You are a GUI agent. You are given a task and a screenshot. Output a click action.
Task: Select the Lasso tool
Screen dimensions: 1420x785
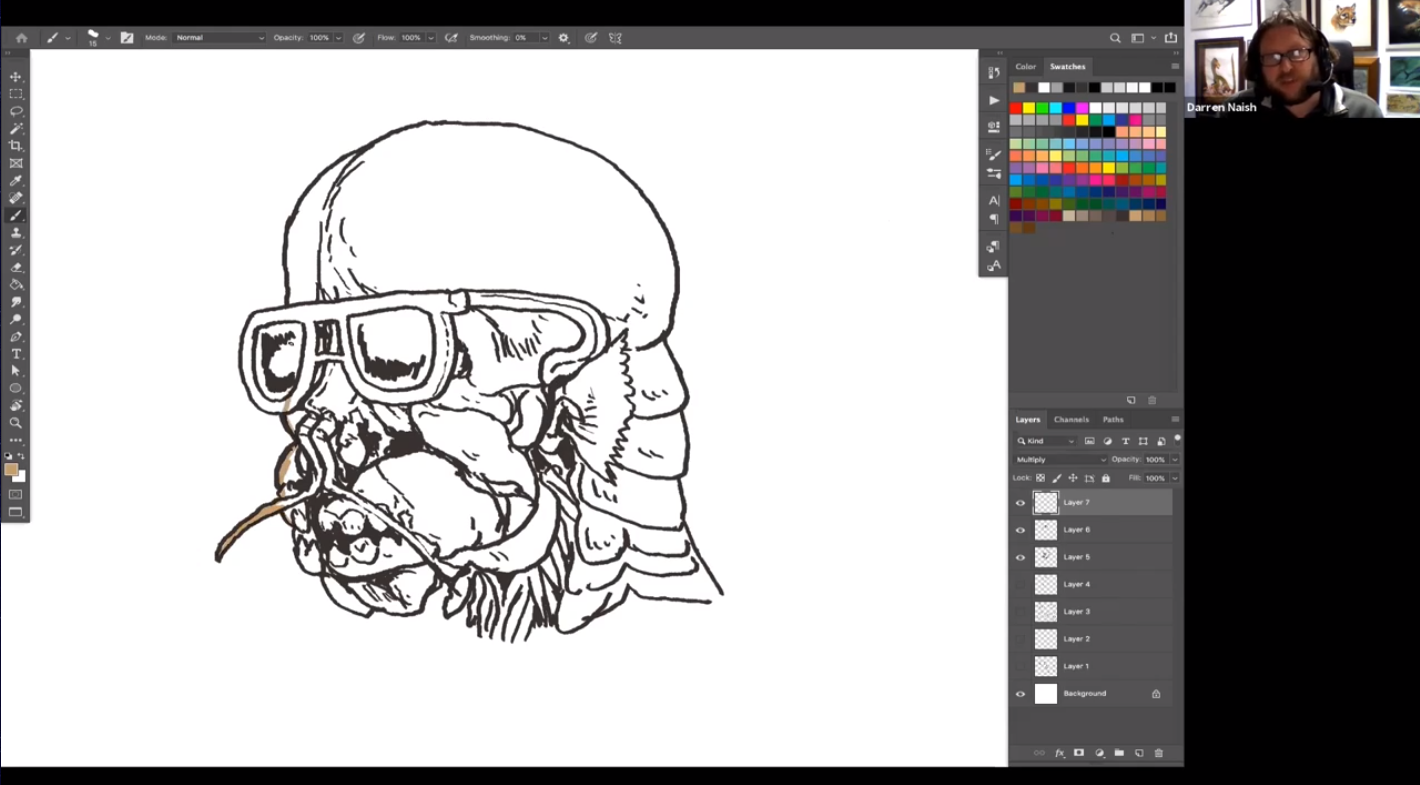pyautogui.click(x=16, y=111)
